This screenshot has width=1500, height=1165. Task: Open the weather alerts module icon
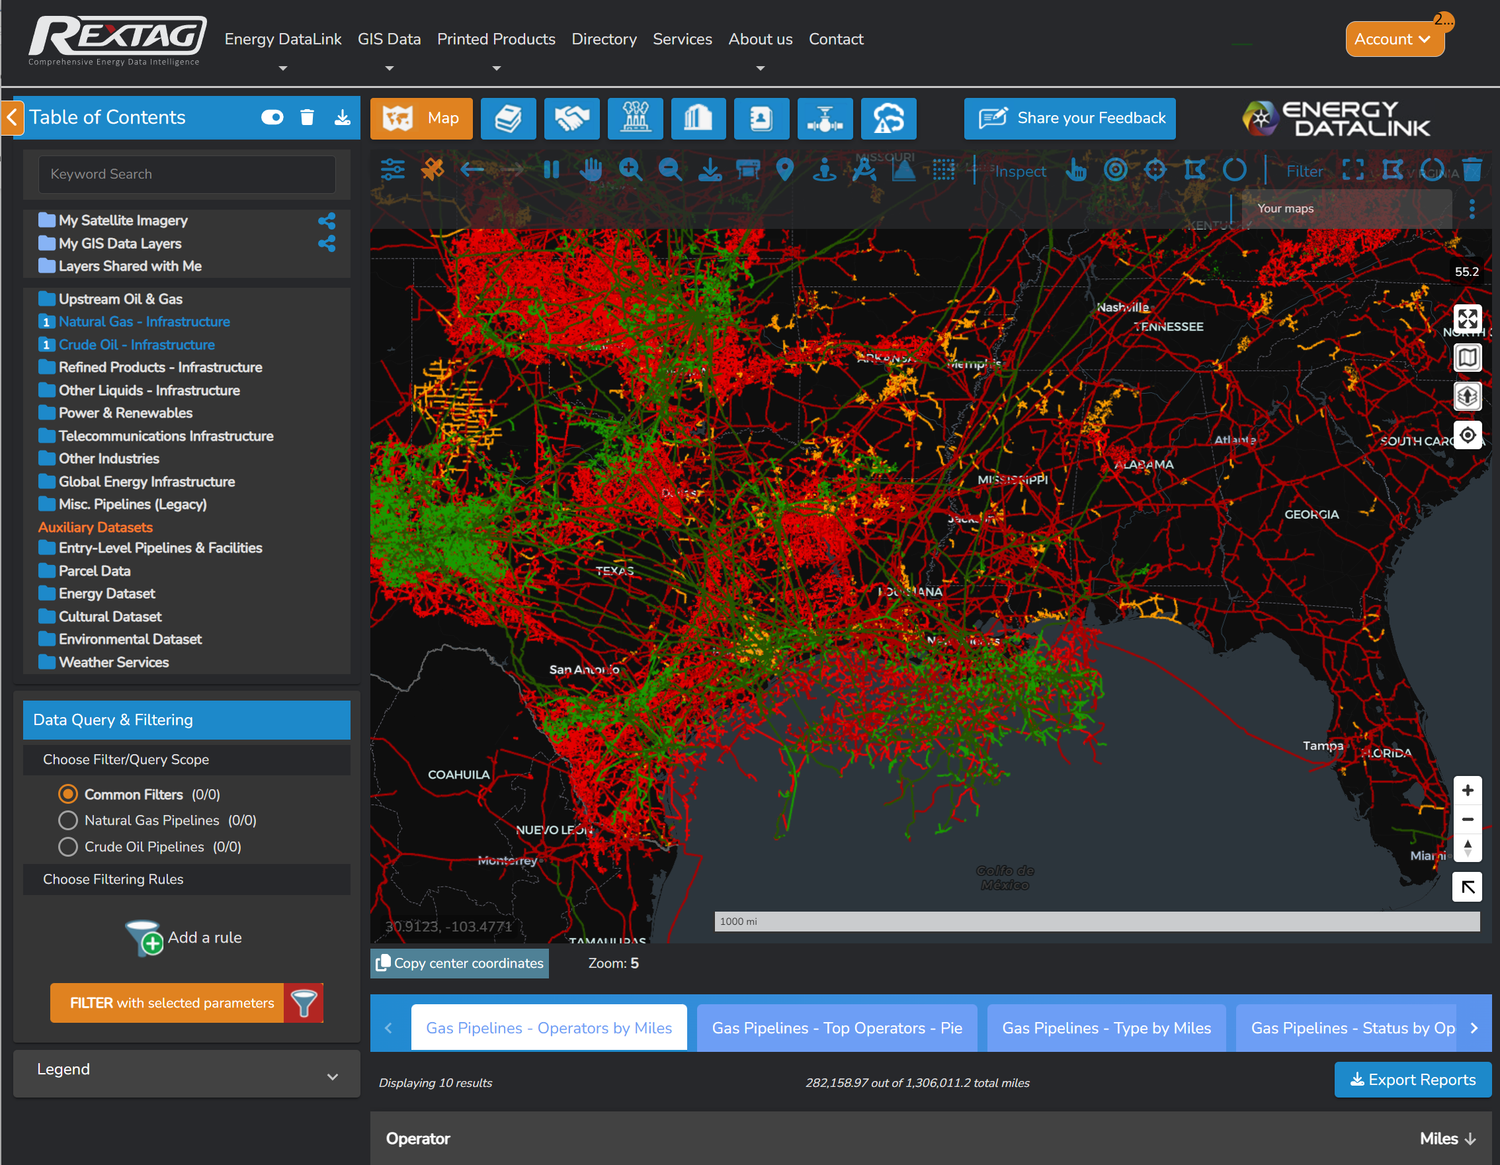click(889, 118)
